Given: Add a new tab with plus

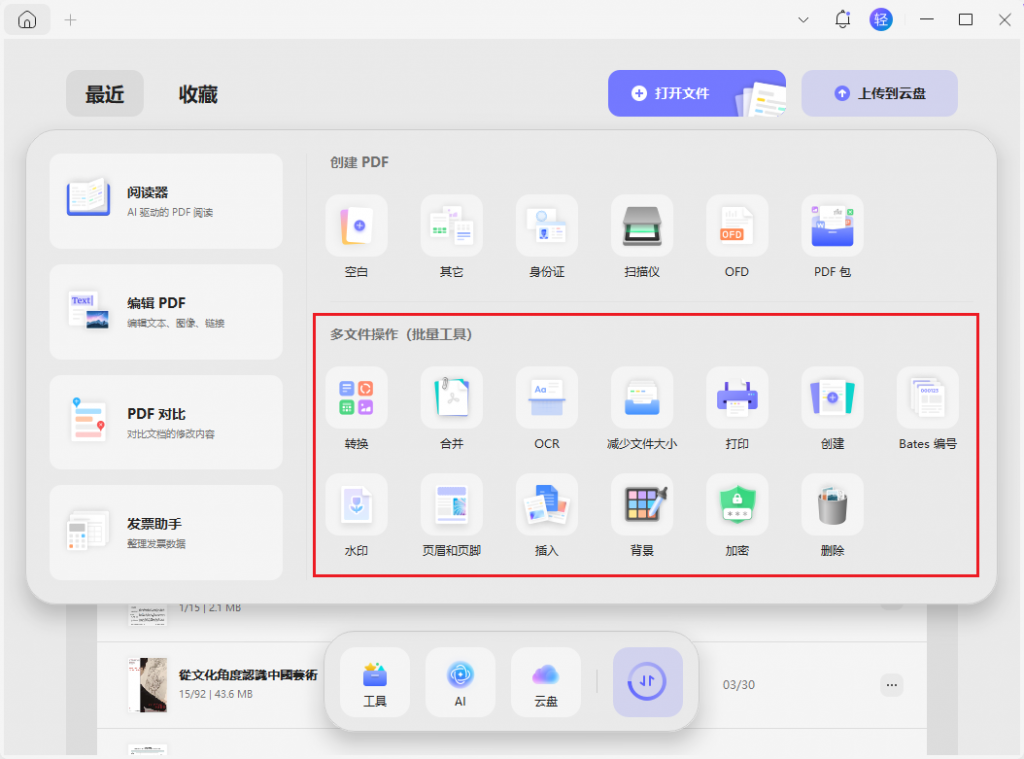Looking at the screenshot, I should pyautogui.click(x=71, y=20).
